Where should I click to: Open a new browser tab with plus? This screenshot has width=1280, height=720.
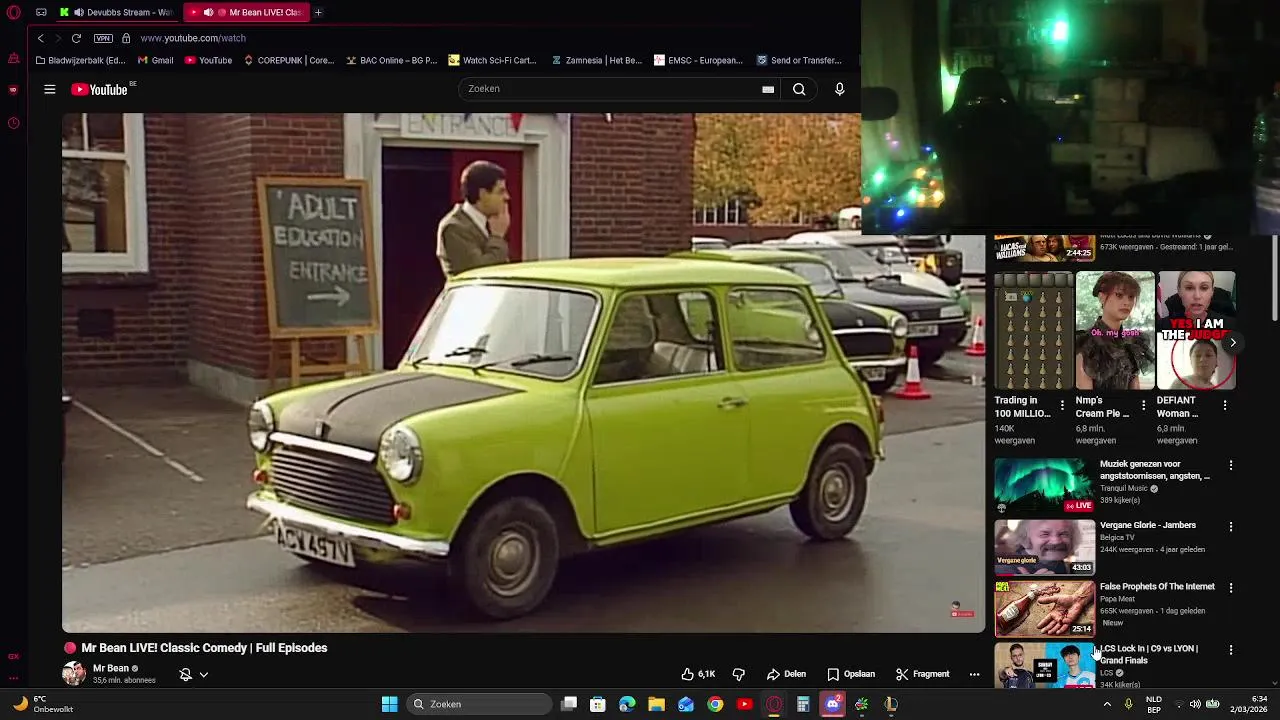[x=318, y=12]
